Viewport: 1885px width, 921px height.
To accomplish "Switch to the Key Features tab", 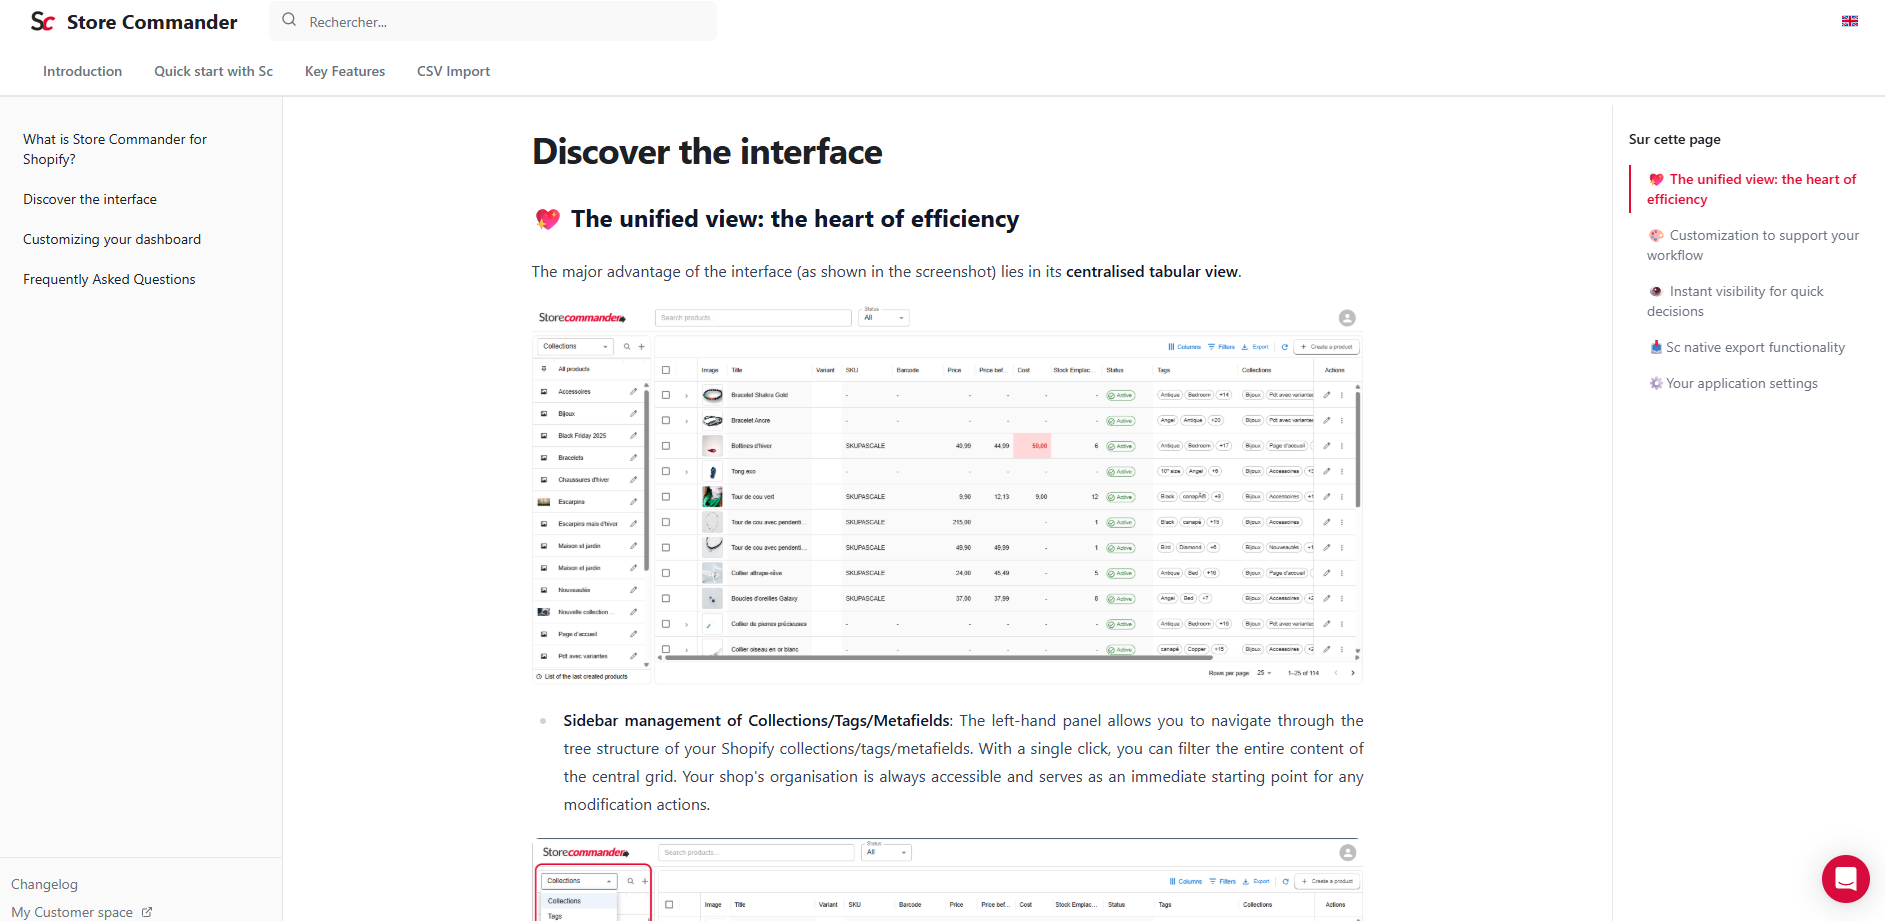I will pos(344,71).
